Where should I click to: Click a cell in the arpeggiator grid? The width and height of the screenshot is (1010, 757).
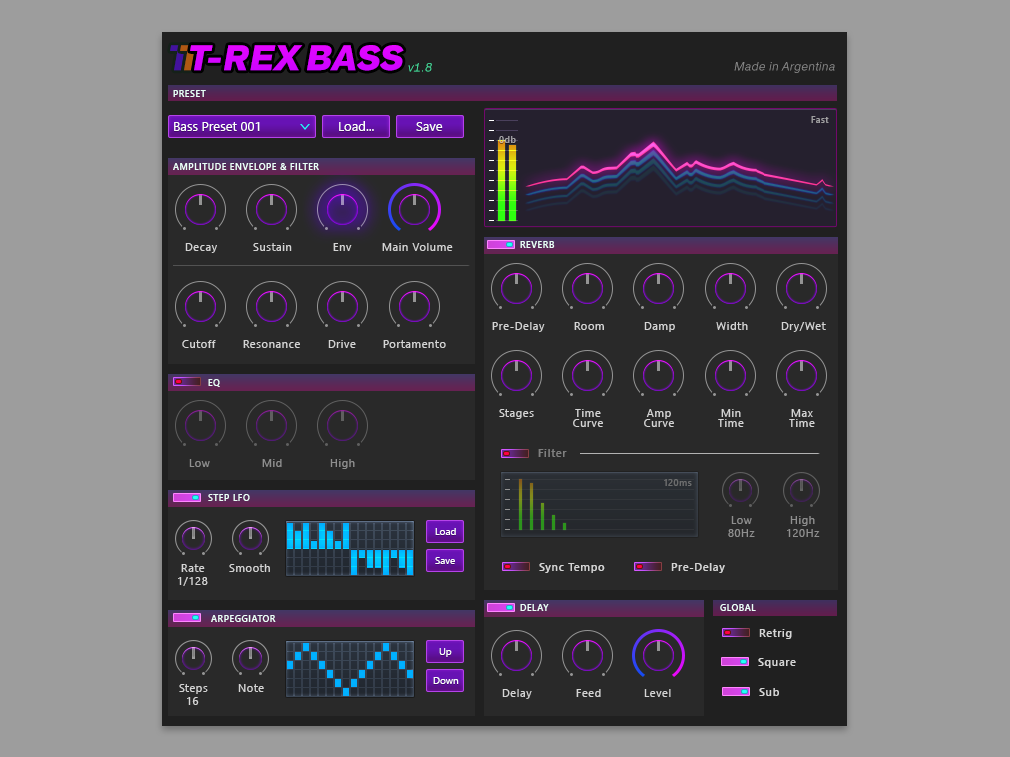[350, 668]
